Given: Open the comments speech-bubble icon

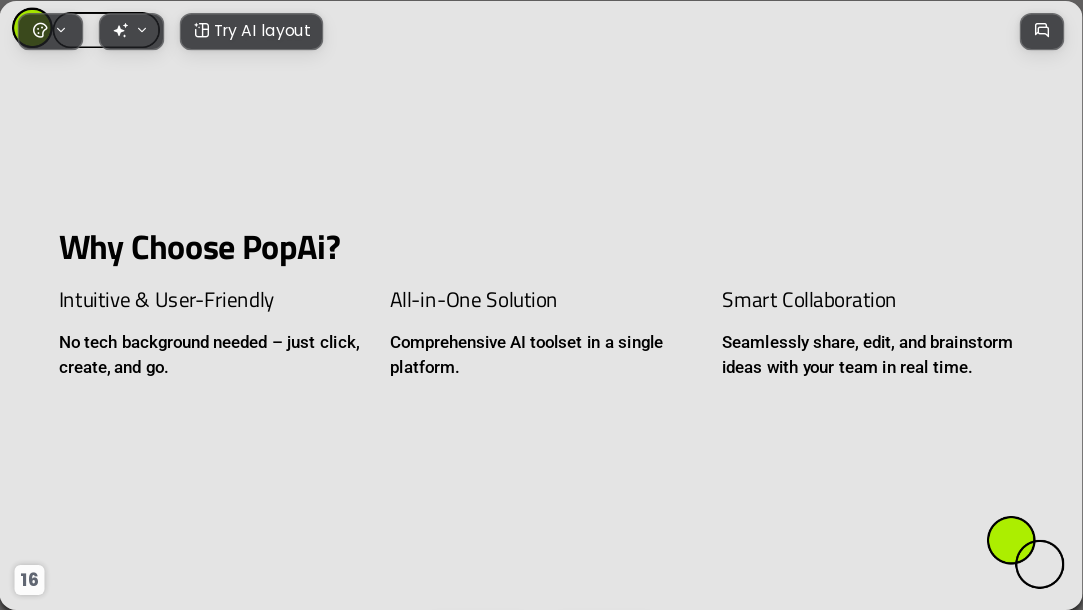Looking at the screenshot, I should (x=1042, y=30).
